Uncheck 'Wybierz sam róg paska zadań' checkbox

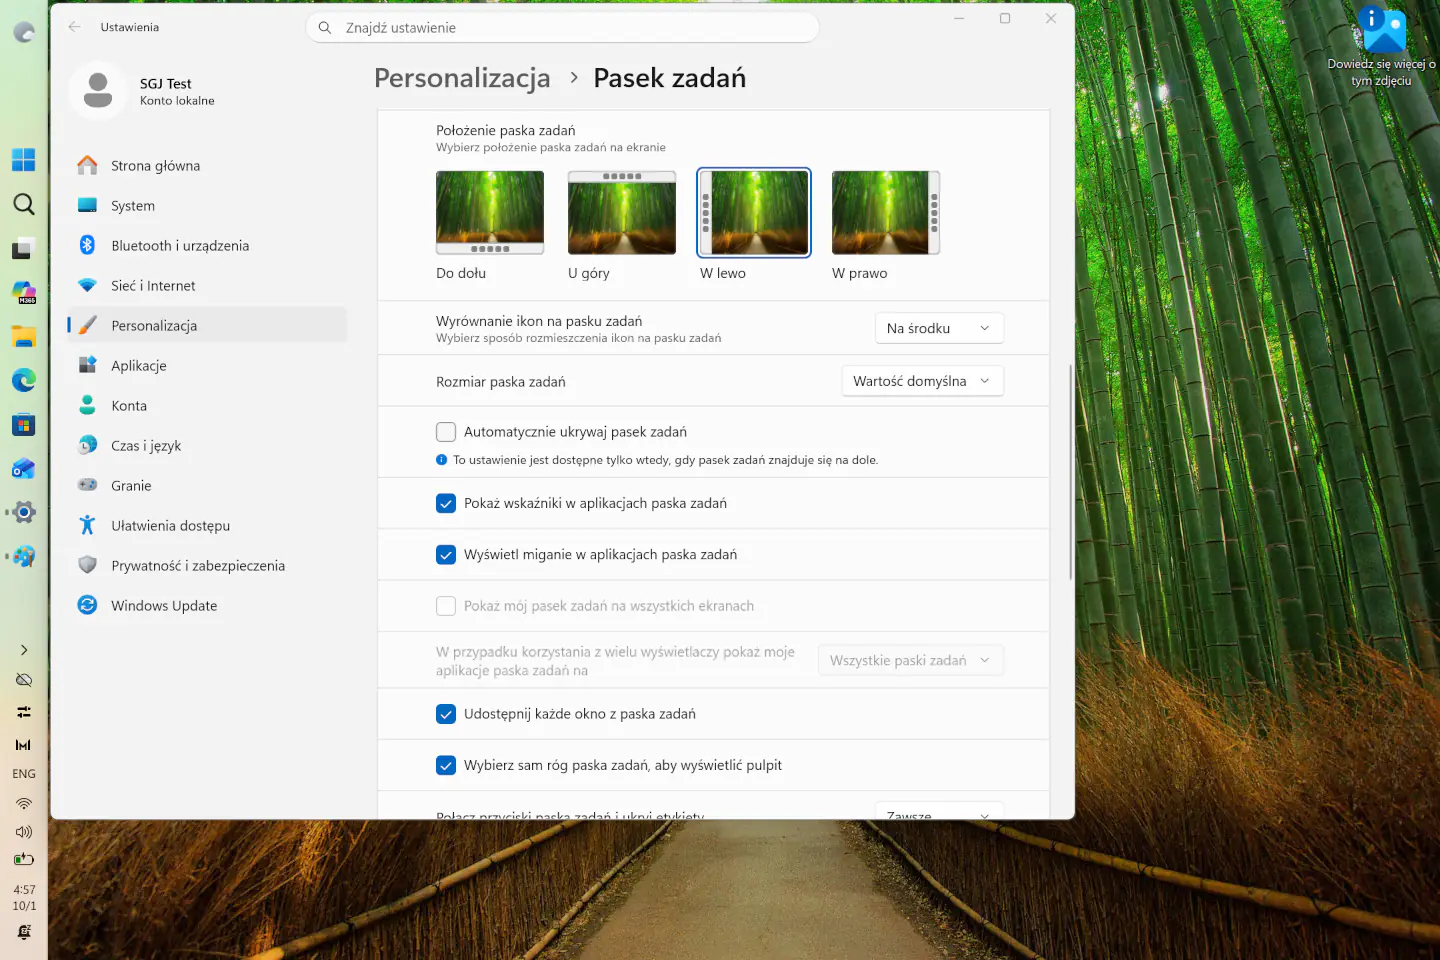tap(446, 765)
